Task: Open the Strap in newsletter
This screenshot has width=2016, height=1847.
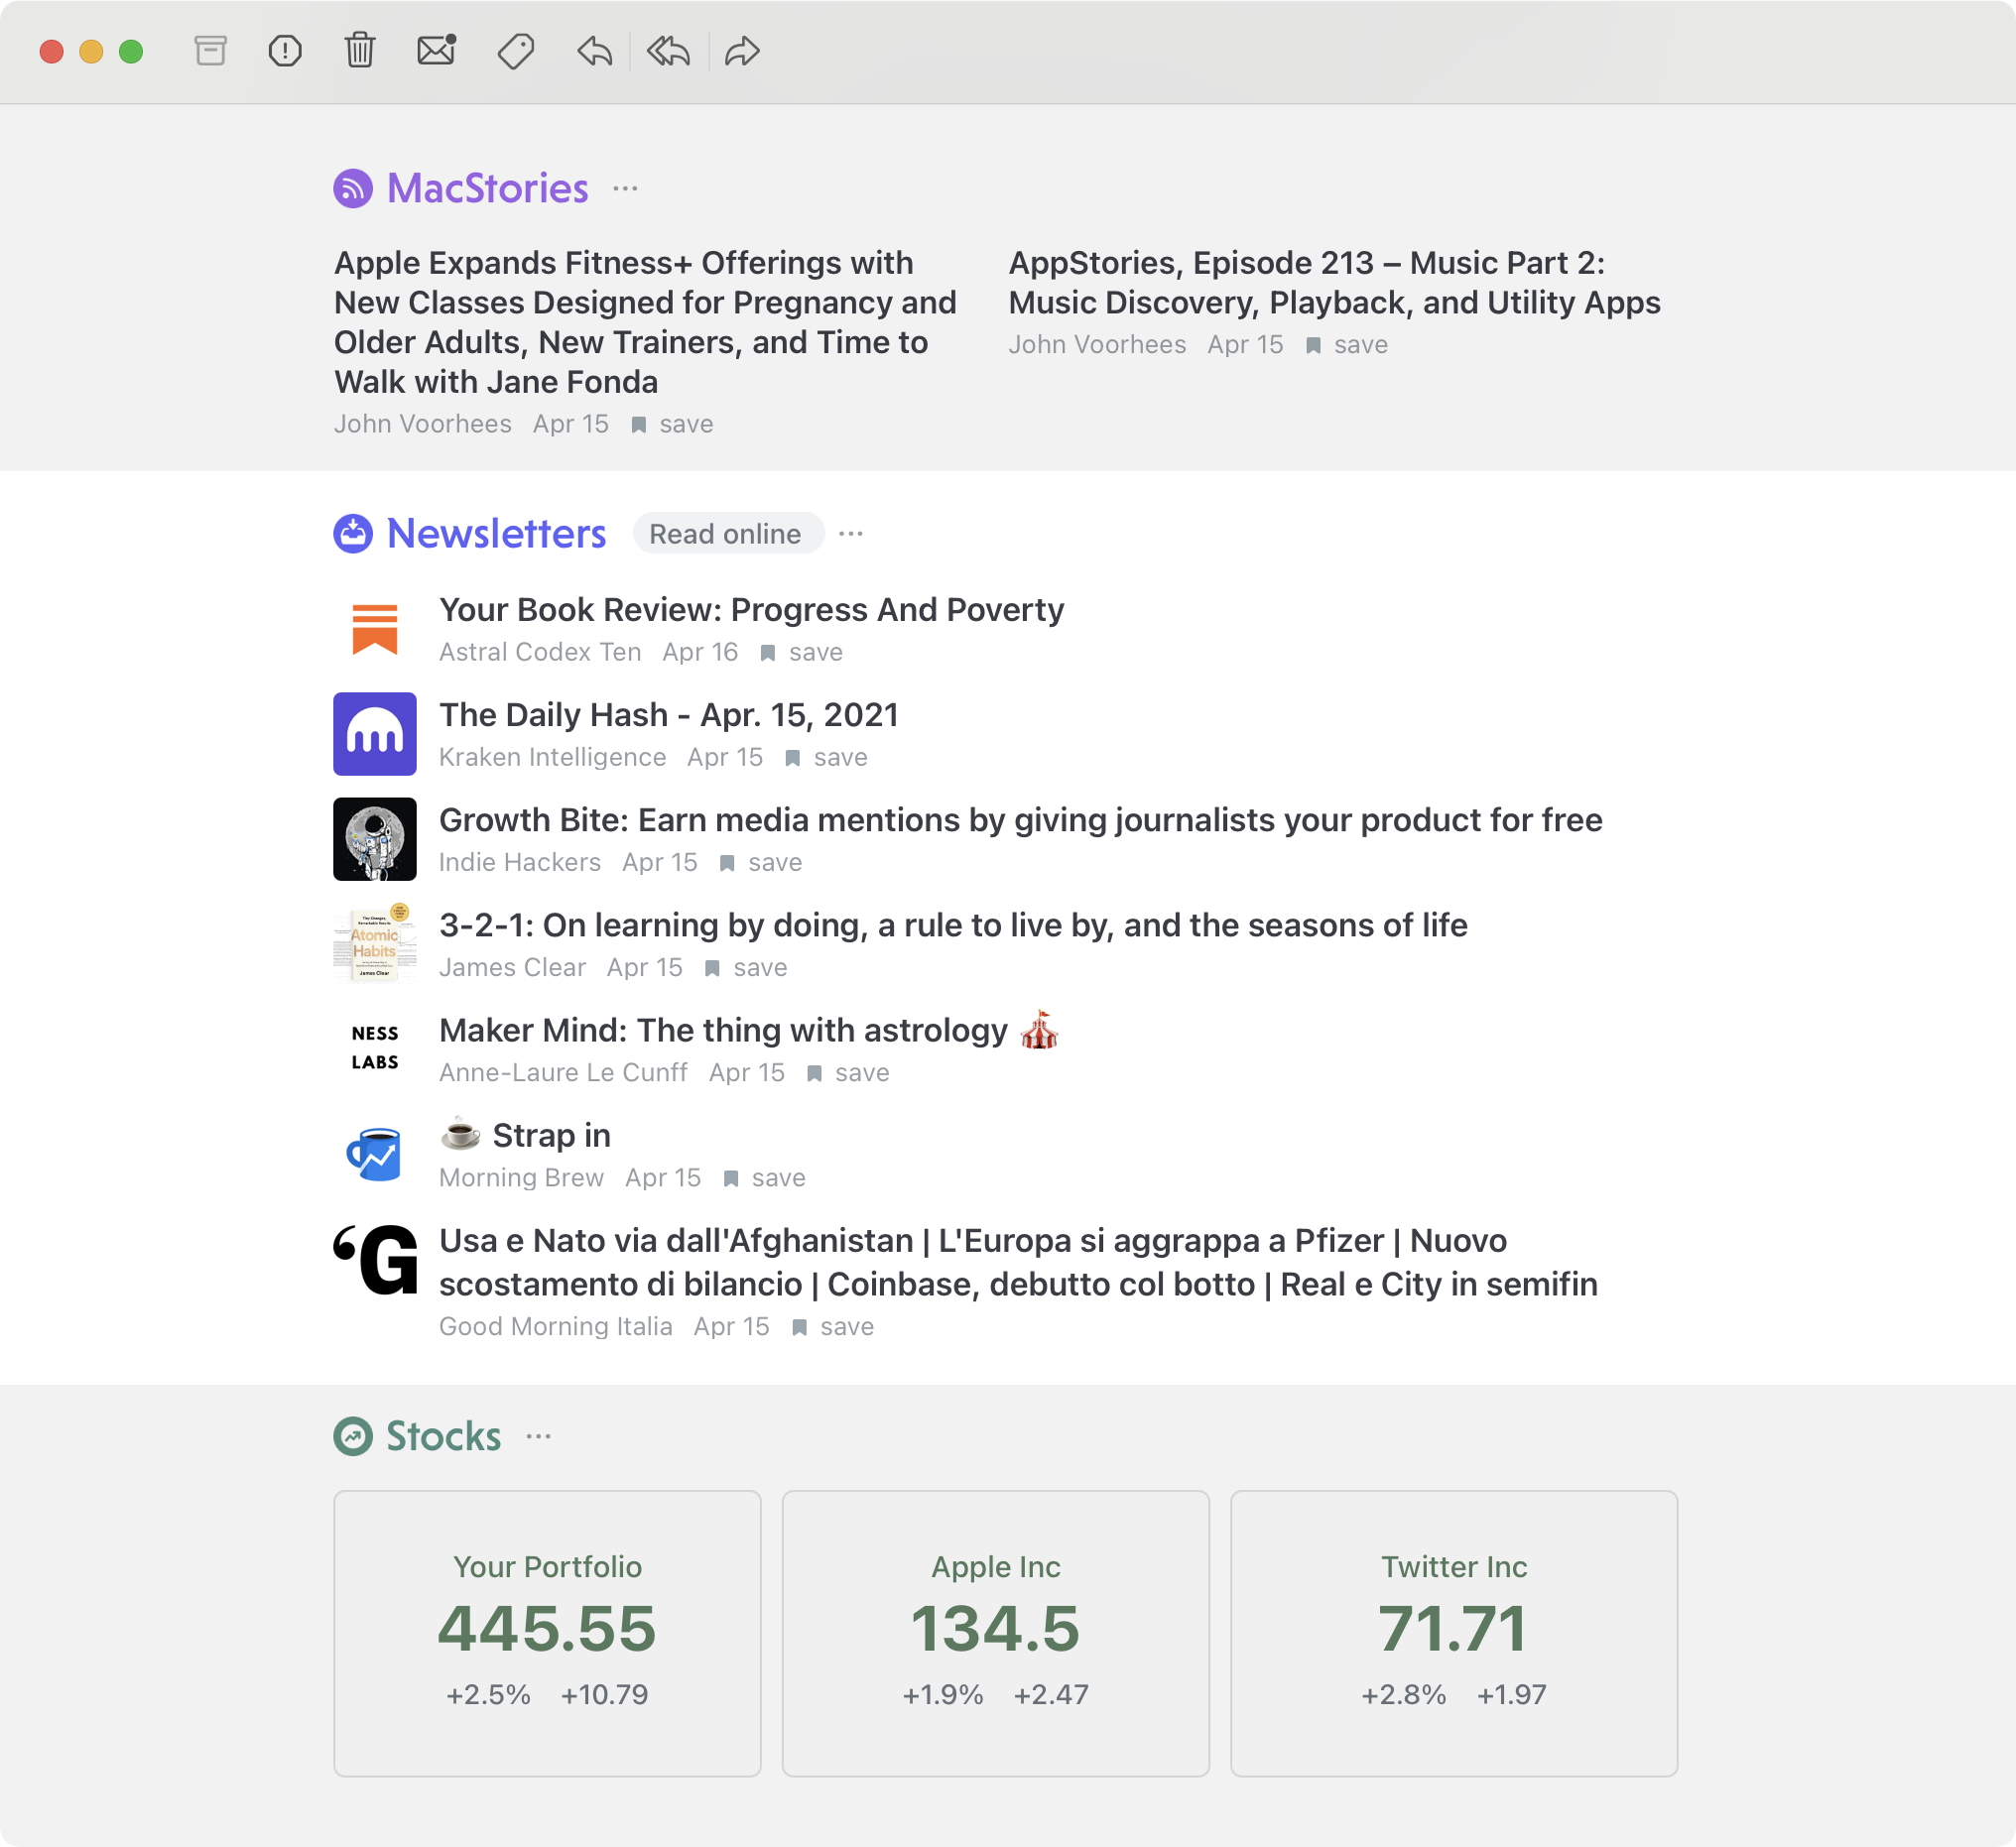Action: click(526, 1135)
